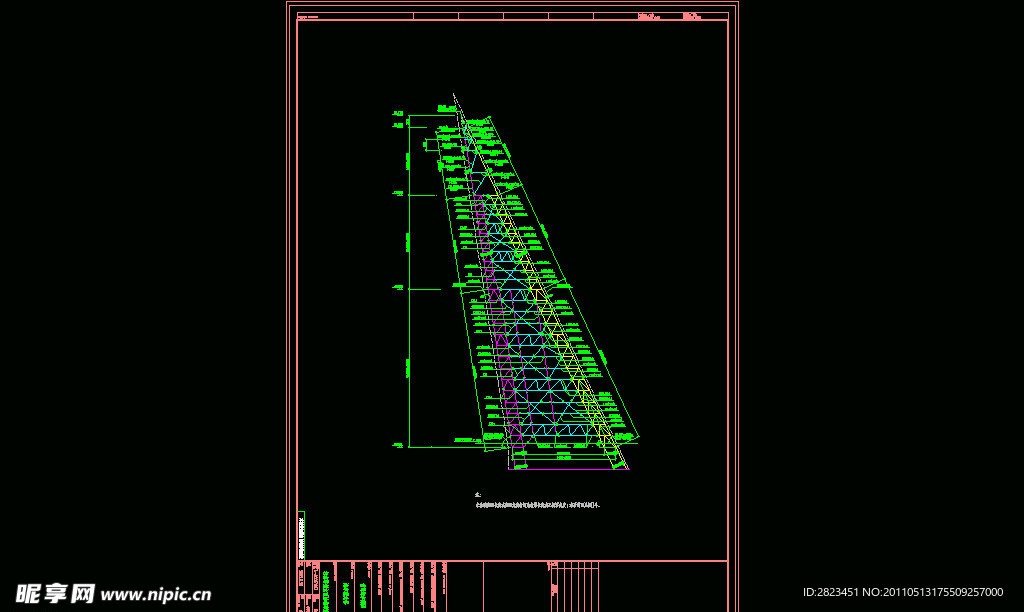
Task: Click the nipic logo watermark in the corner
Action: [55, 594]
